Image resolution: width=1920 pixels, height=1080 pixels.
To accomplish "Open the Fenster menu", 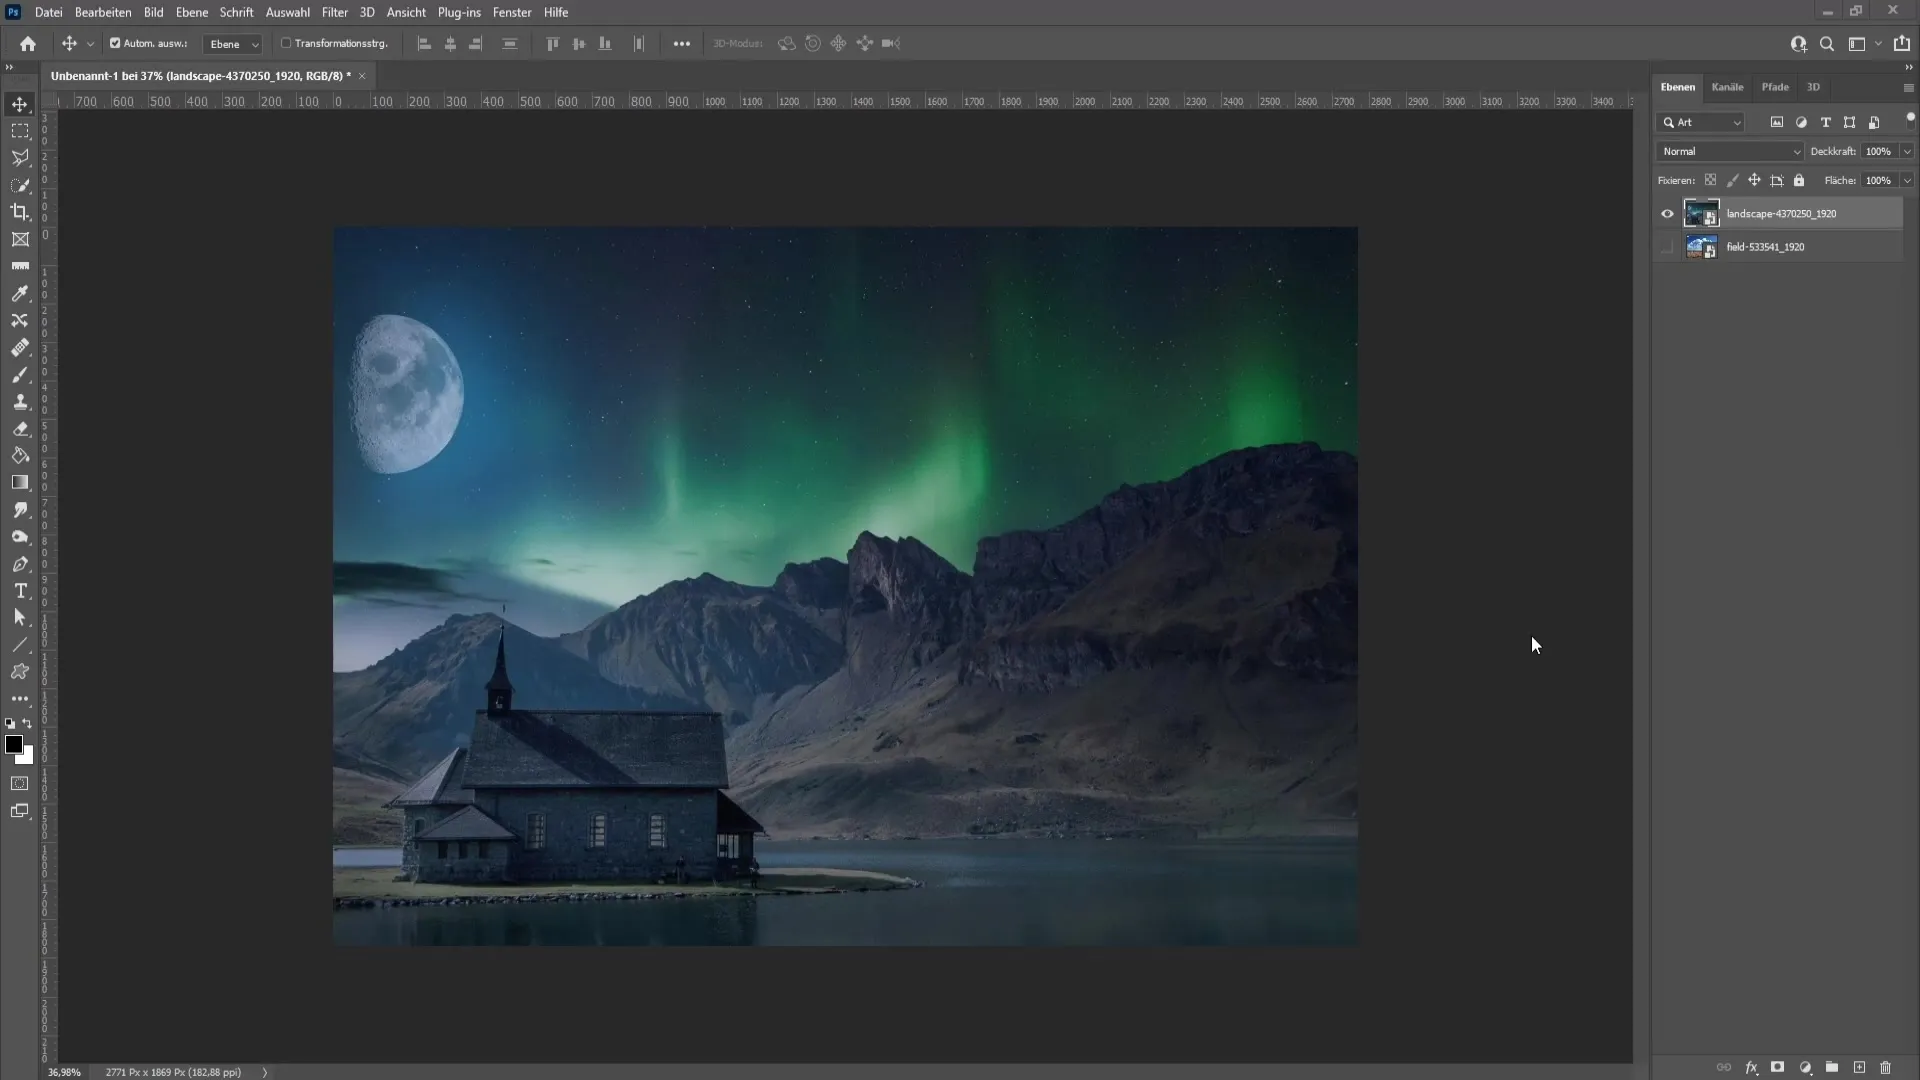I will click(512, 12).
